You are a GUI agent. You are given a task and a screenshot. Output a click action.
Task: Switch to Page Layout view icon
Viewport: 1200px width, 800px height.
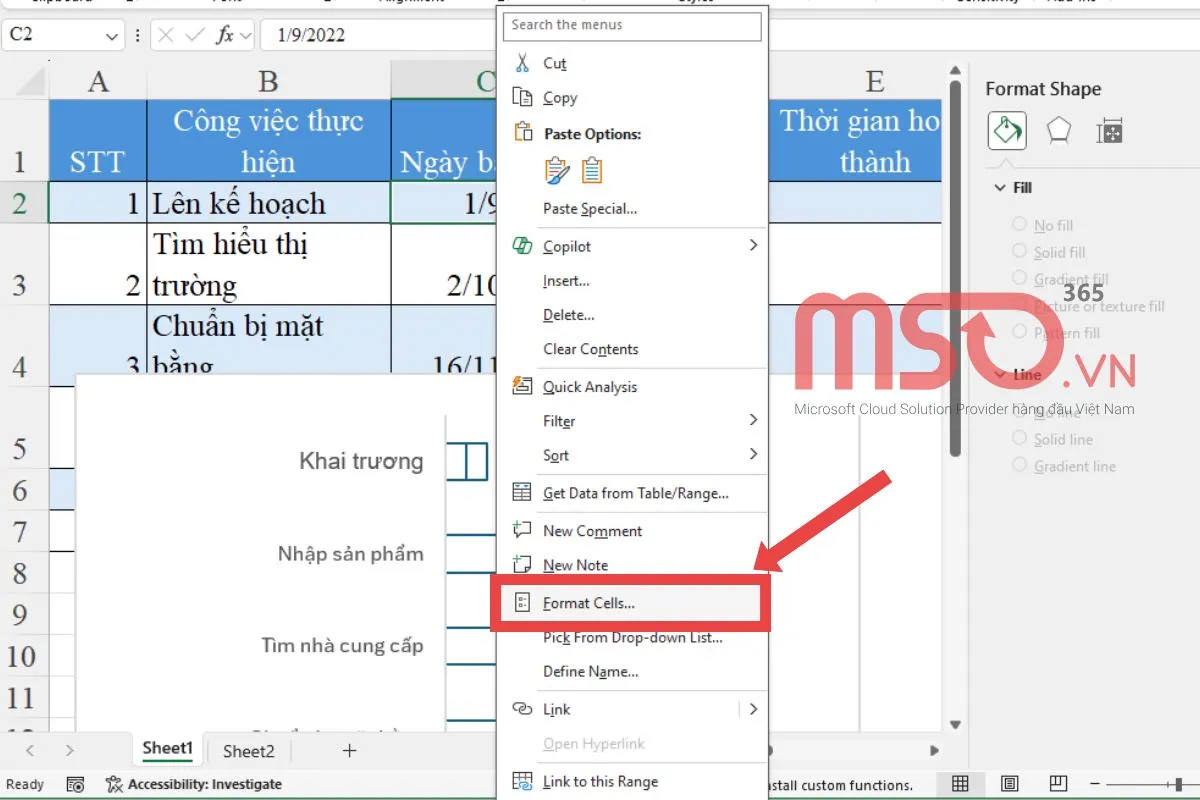pyautogui.click(x=1010, y=784)
